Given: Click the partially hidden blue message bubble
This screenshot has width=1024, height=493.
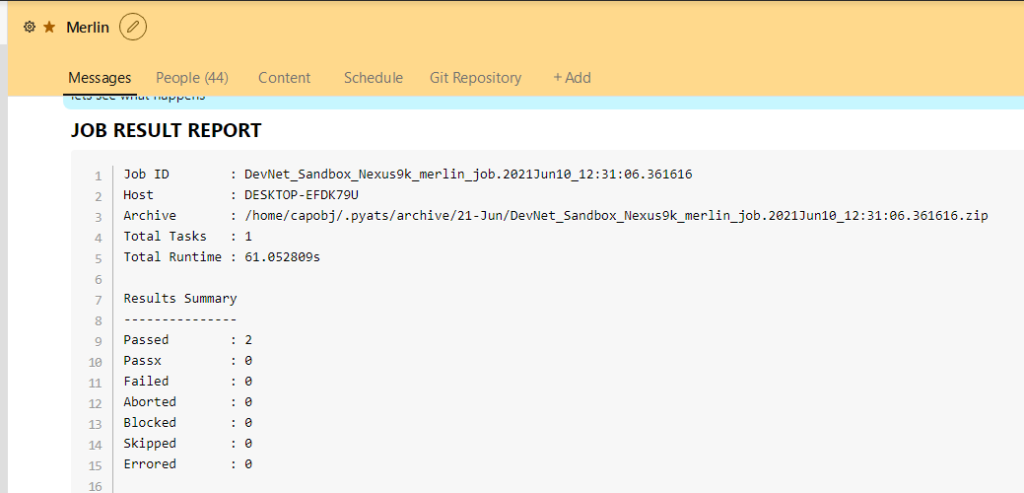Looking at the screenshot, I should coord(543,101).
